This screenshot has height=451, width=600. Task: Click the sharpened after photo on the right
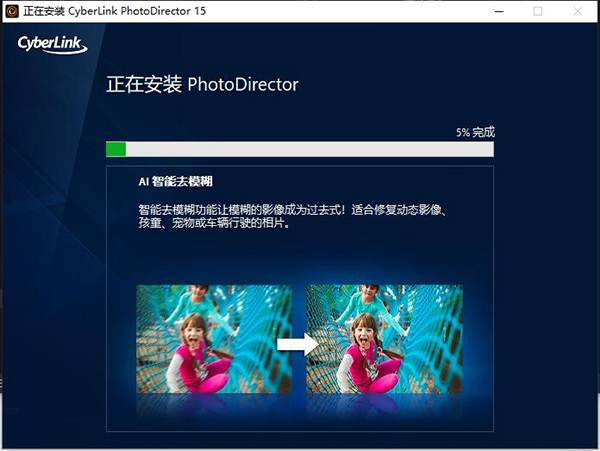click(x=386, y=338)
